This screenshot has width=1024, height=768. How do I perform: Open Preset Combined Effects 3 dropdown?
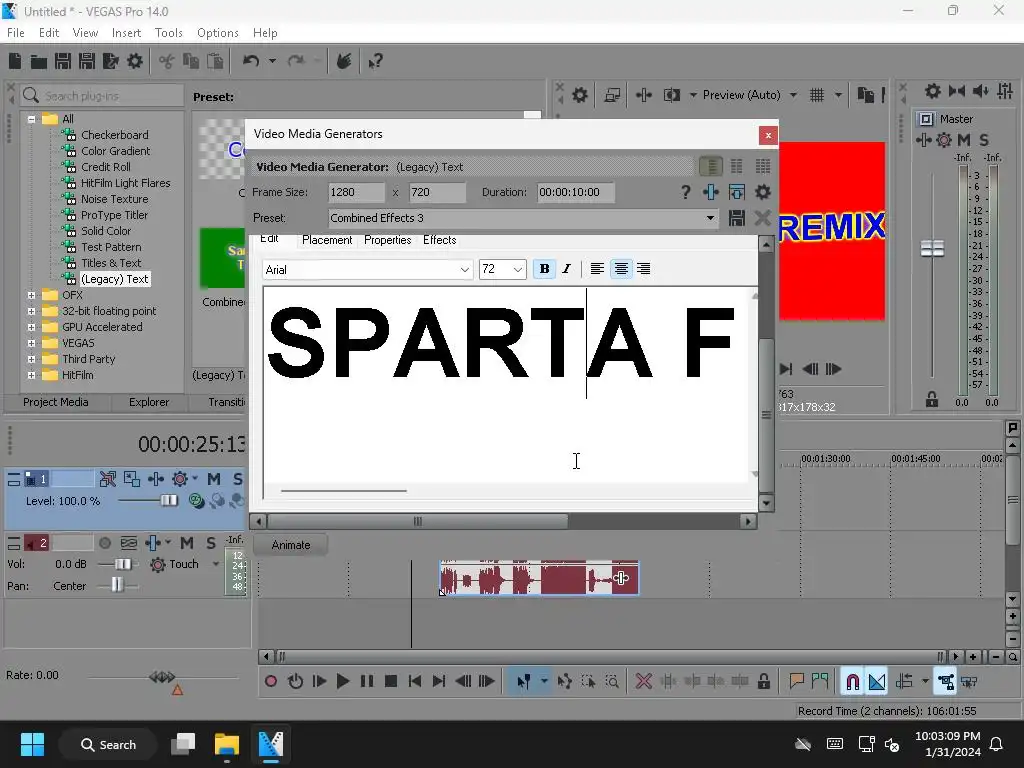710,218
